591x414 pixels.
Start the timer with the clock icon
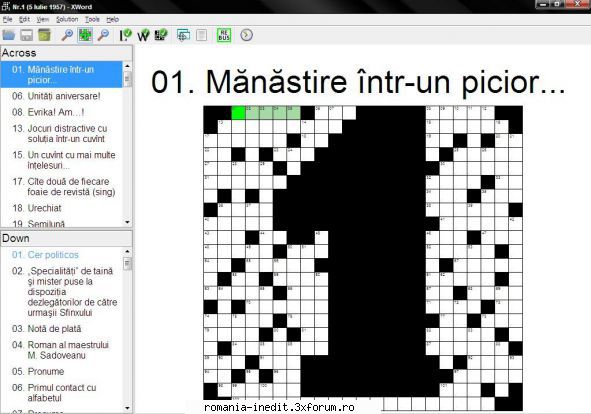(x=246, y=35)
